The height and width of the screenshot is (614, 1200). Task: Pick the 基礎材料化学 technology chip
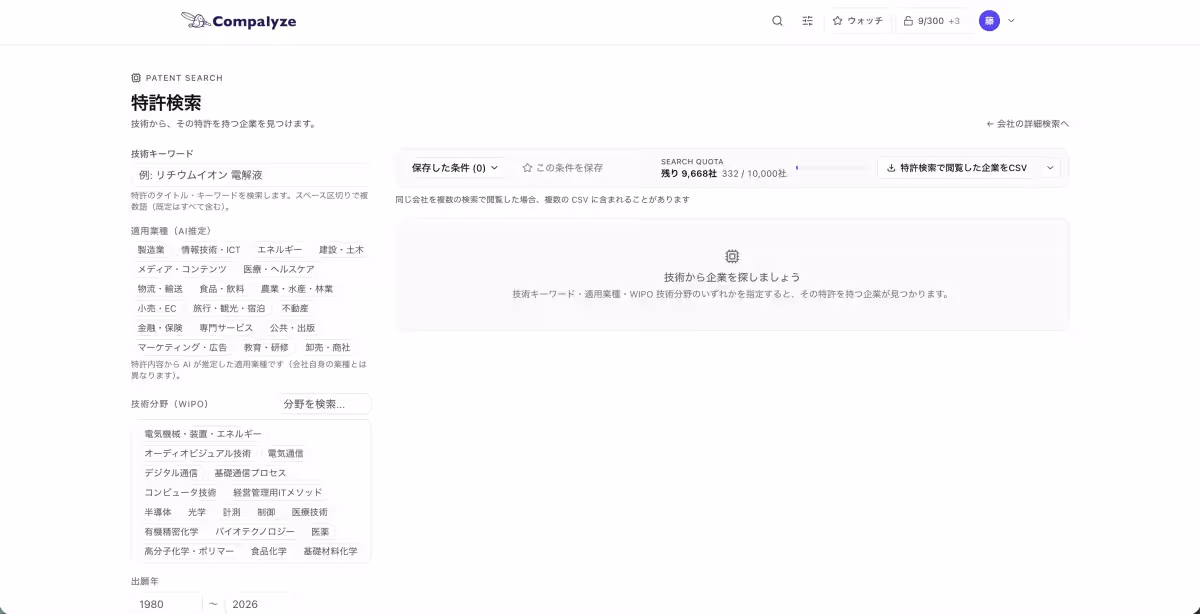click(x=330, y=551)
